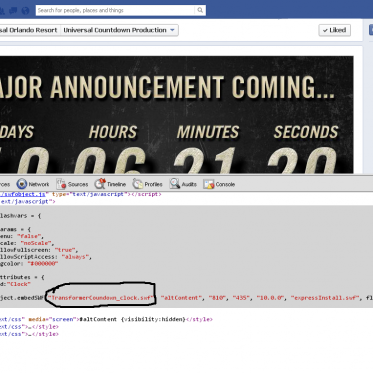The width and height of the screenshot is (373, 373).
Task: Click the search magnifier icon
Action: coord(200,10)
